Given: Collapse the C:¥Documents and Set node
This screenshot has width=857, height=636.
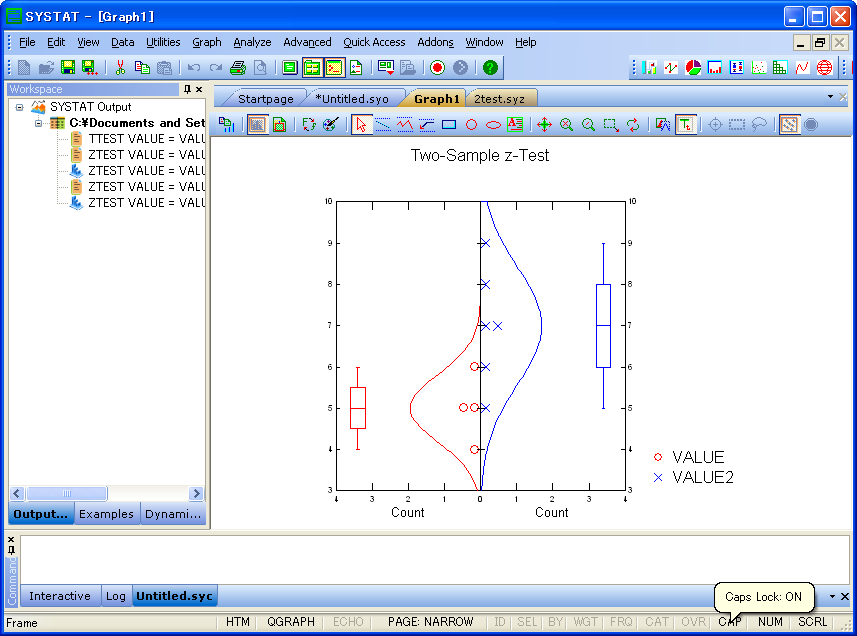Looking at the screenshot, I should [x=38, y=123].
